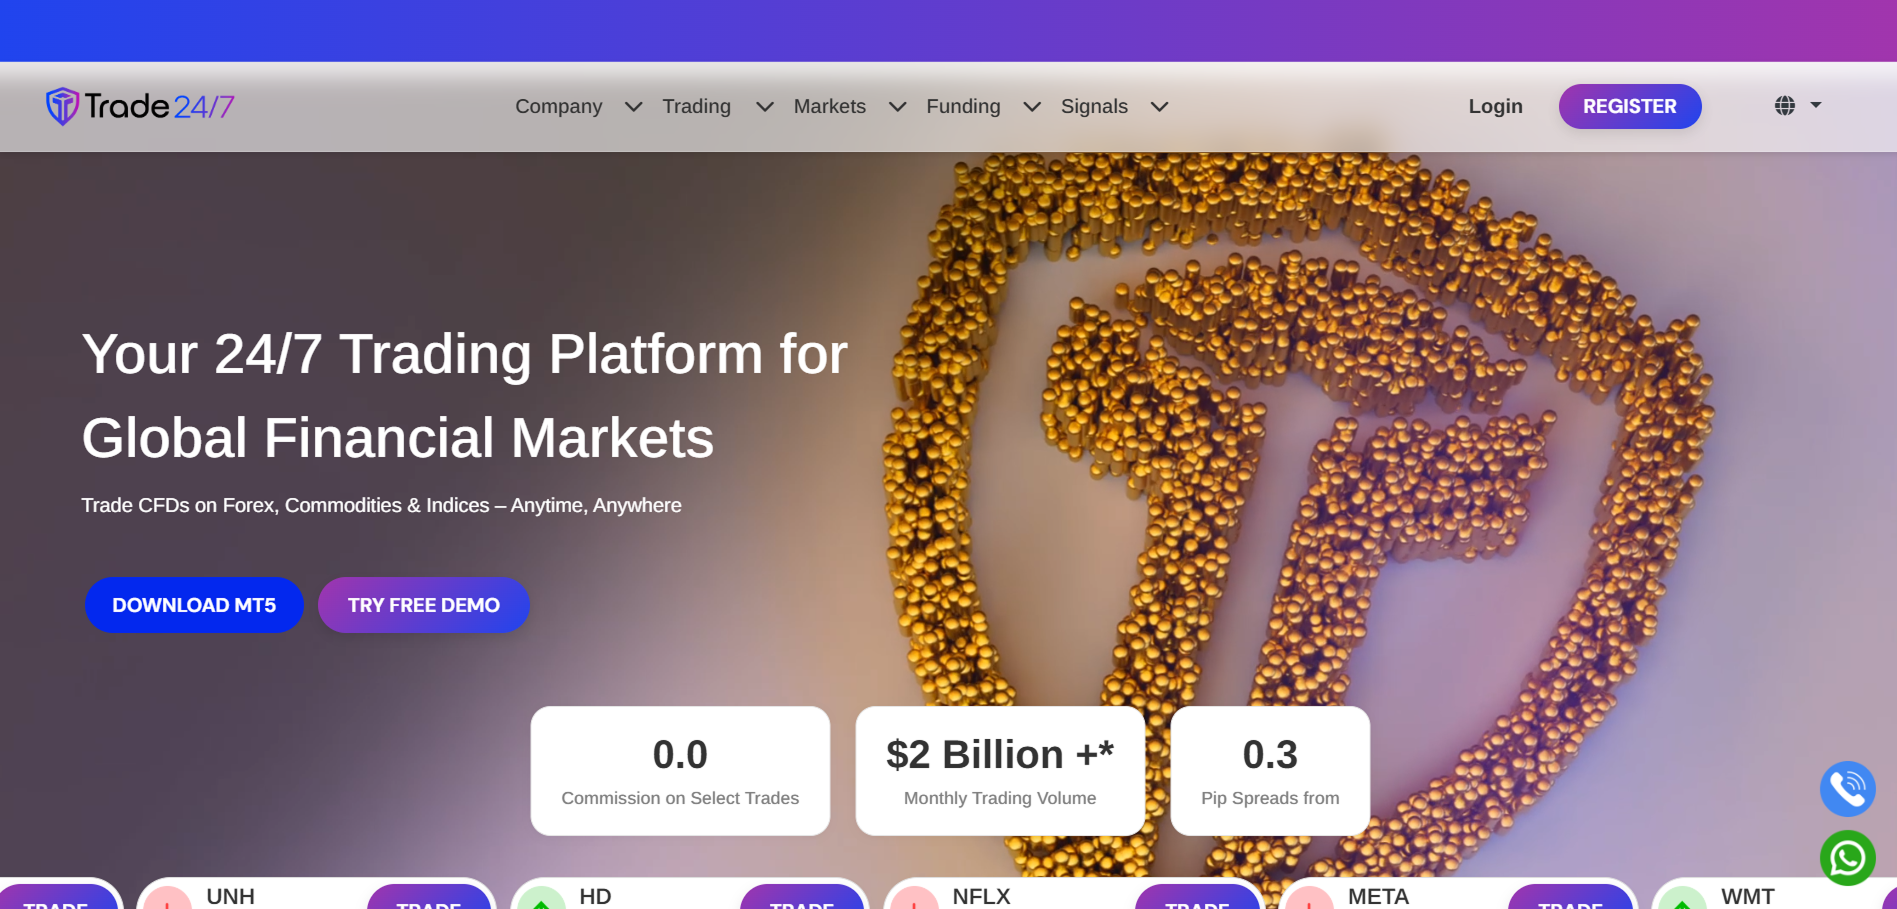
Task: Expand the Signals dropdown chevron
Action: [x=1159, y=107]
